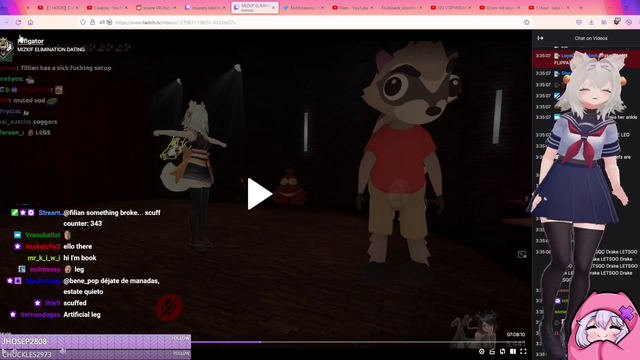
Task: Open the streamer channel name link
Action: (x=31, y=41)
